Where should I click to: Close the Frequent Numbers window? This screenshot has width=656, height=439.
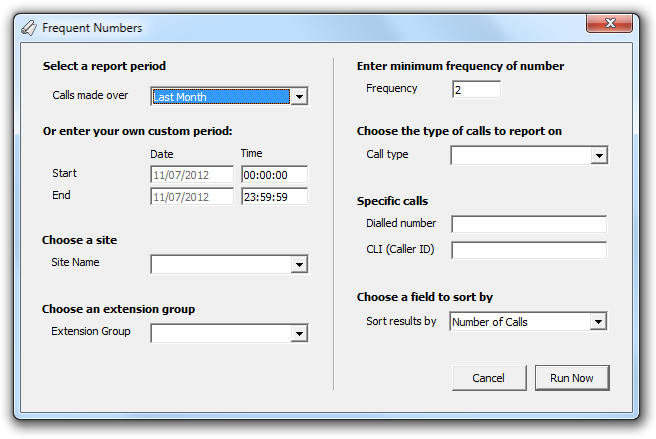610,23
